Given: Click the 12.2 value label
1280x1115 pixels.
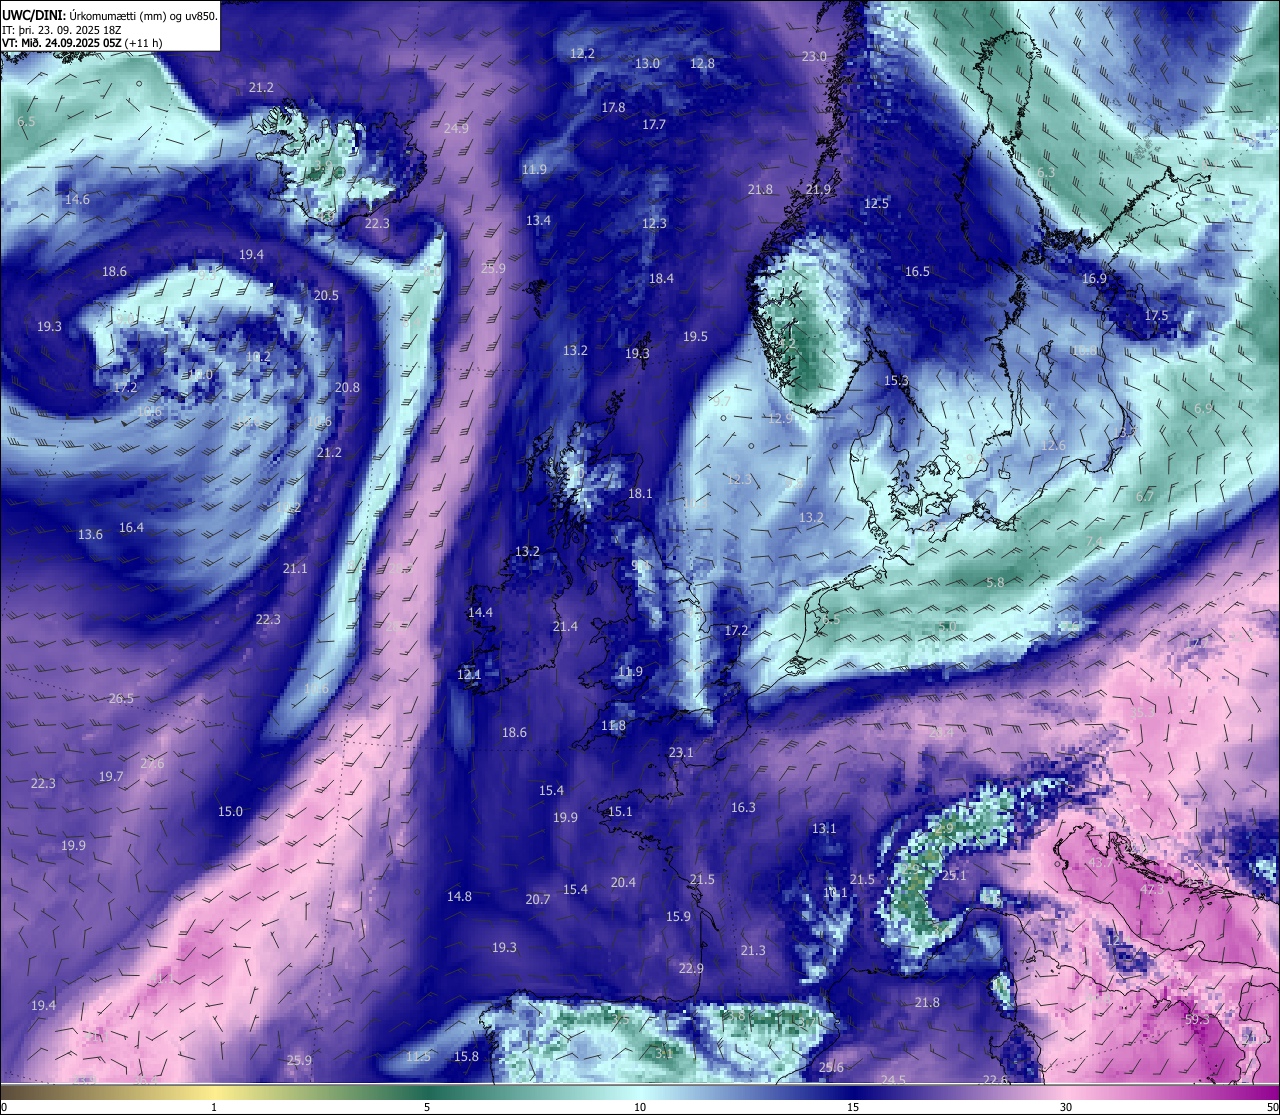Looking at the screenshot, I should tap(582, 53).
